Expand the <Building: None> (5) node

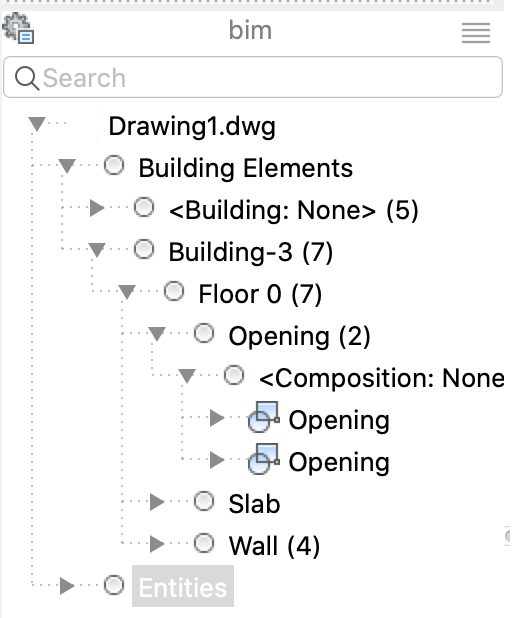pos(97,208)
